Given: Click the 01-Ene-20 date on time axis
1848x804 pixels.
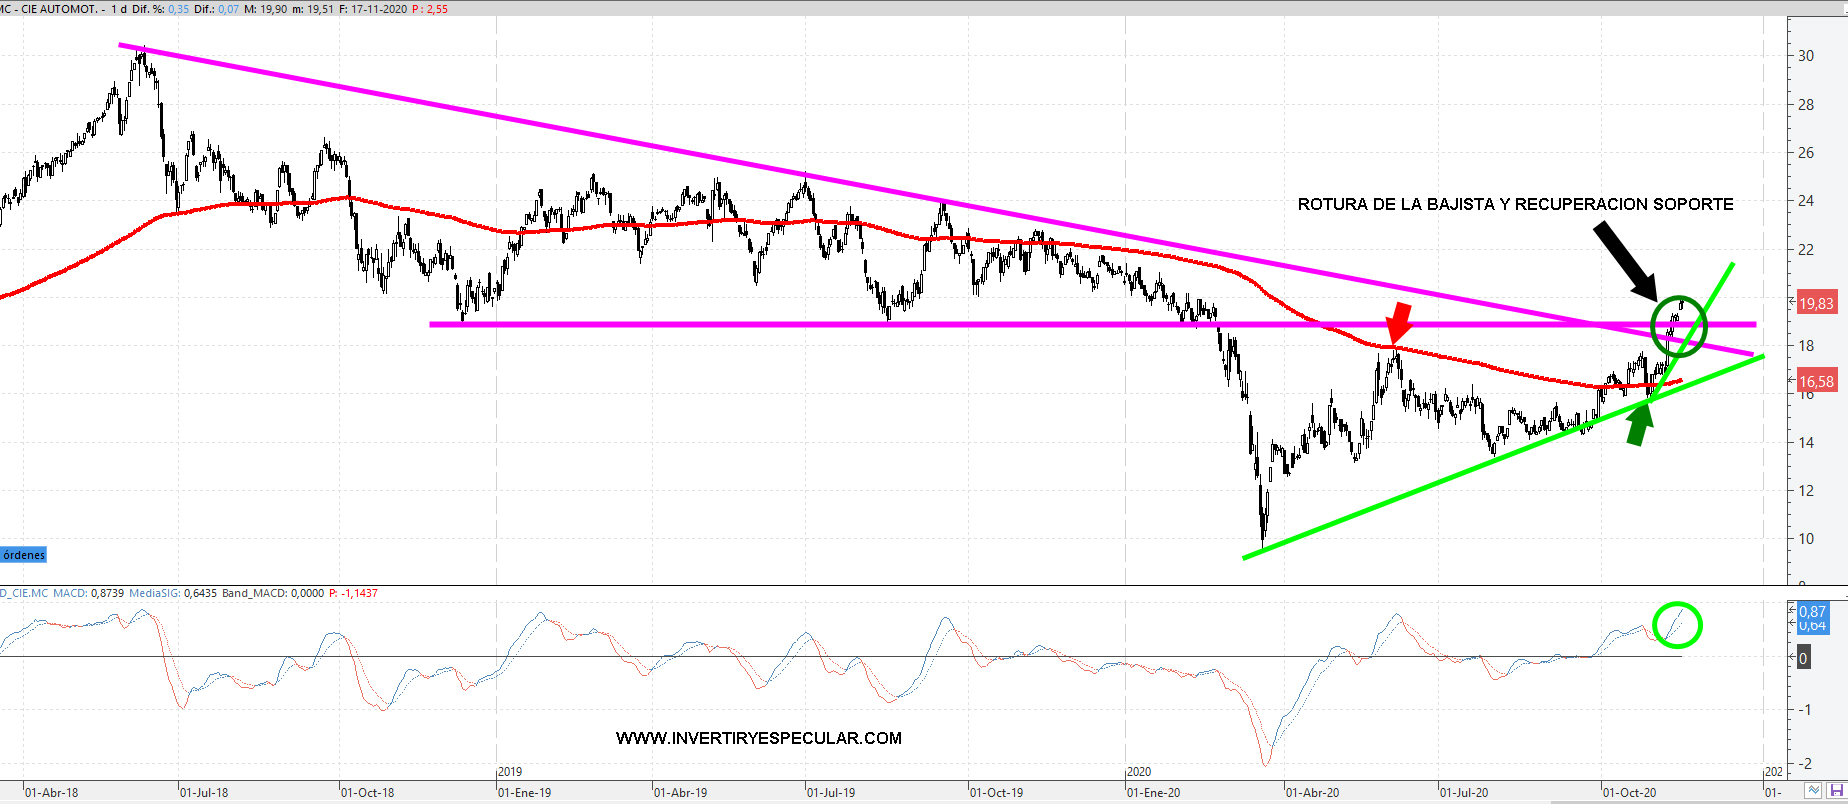Looking at the screenshot, I should tap(1153, 792).
